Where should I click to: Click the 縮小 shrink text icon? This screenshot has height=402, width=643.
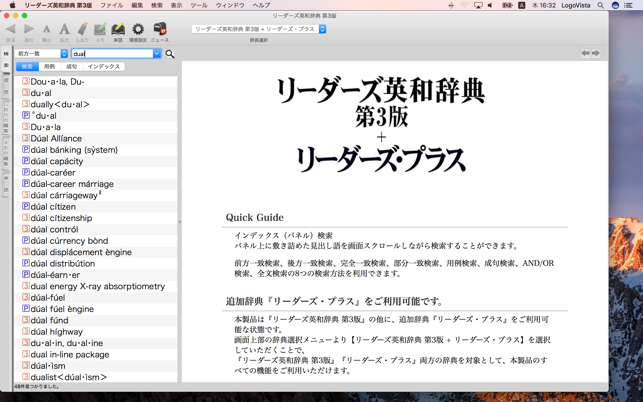click(46, 30)
